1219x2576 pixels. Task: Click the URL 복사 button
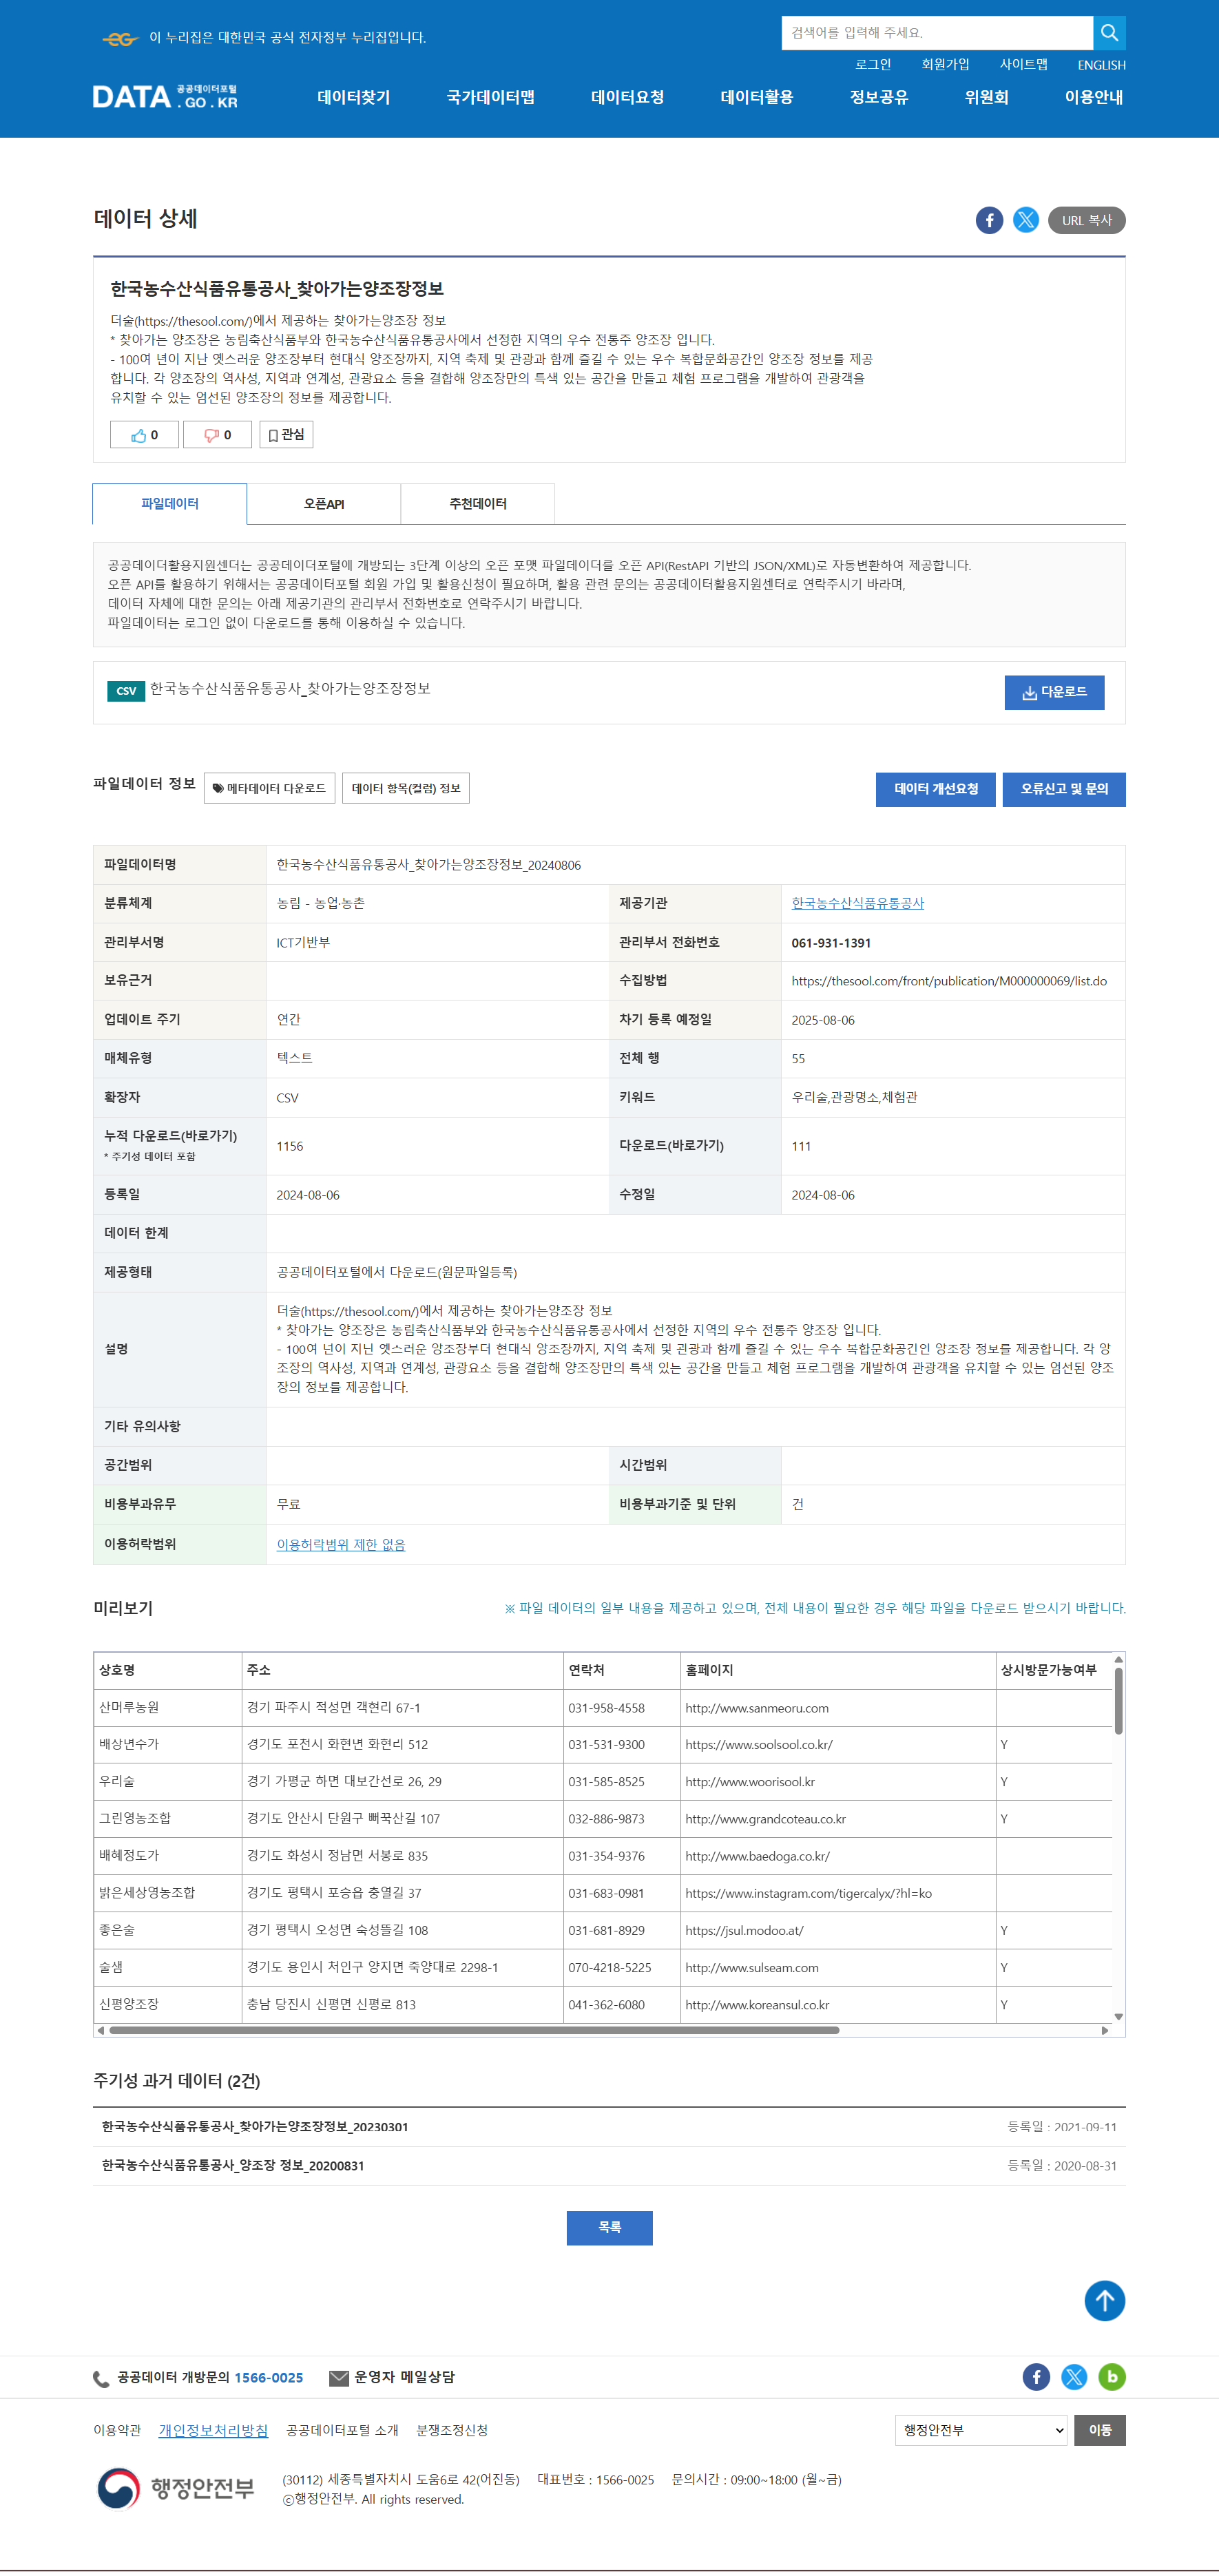(x=1086, y=220)
